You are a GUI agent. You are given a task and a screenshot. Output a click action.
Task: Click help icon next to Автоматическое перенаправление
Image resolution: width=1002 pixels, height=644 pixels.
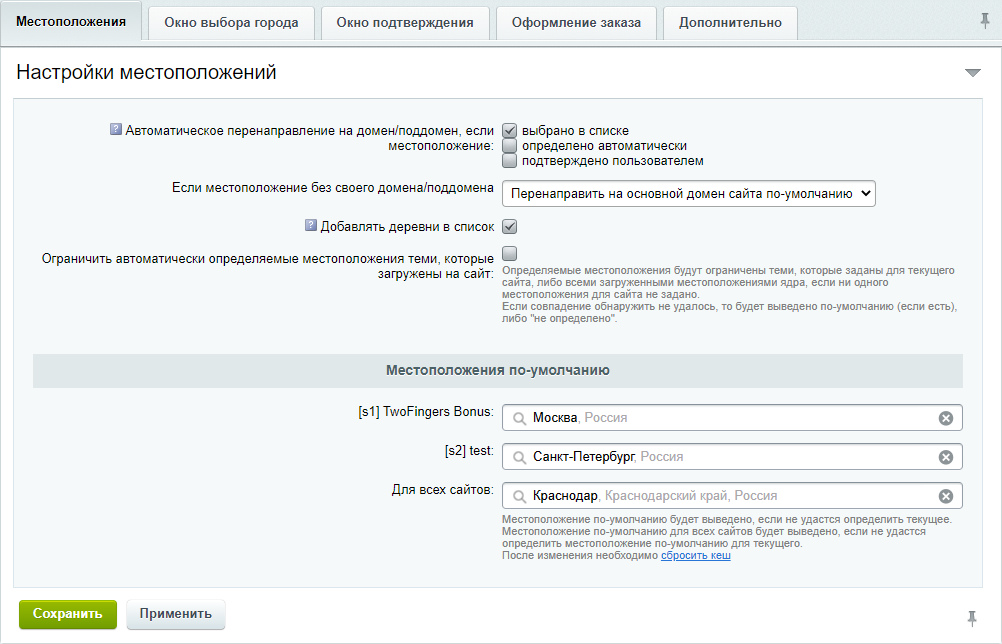point(115,130)
